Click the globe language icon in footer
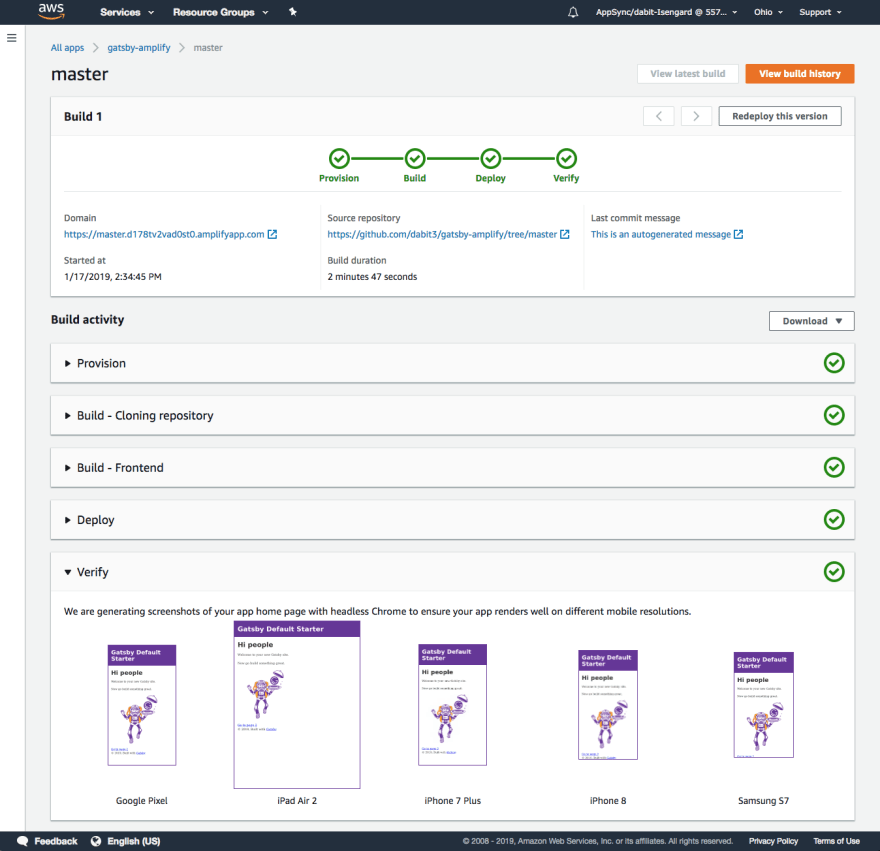Image resolution: width=880 pixels, height=851 pixels. tap(96, 841)
